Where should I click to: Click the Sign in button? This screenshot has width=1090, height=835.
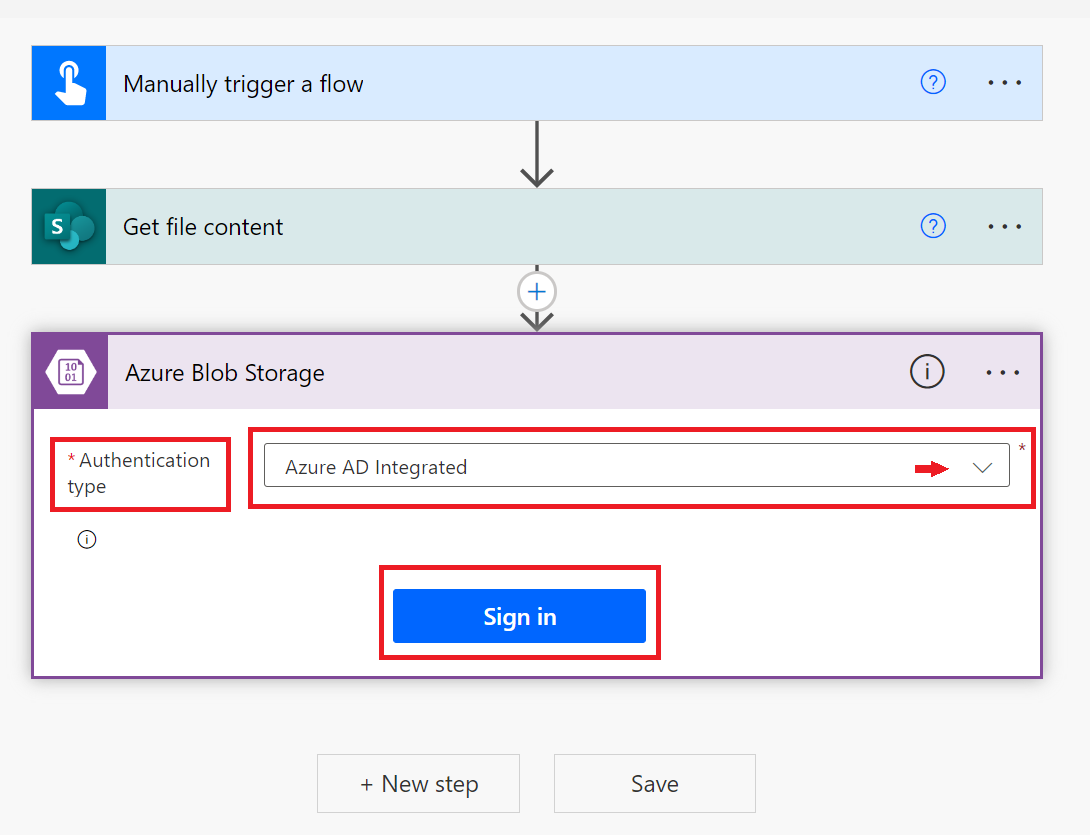[x=519, y=616]
